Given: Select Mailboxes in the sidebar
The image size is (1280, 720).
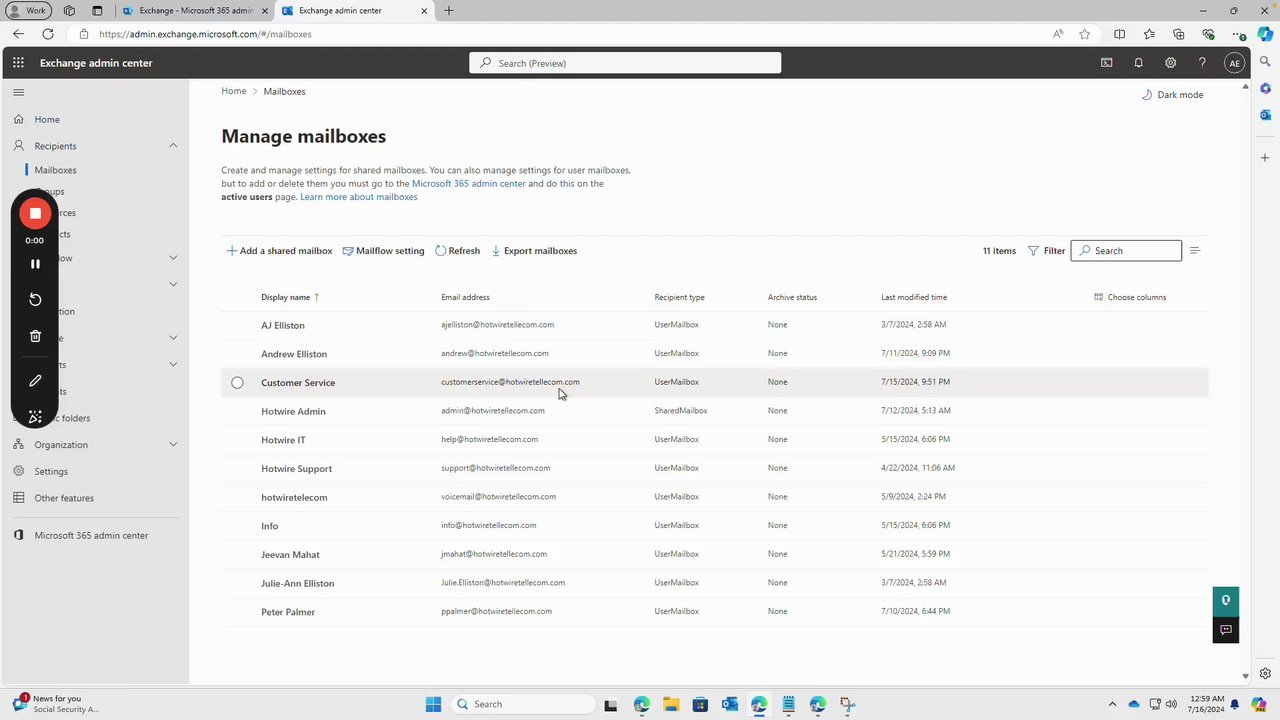Looking at the screenshot, I should click(55, 170).
